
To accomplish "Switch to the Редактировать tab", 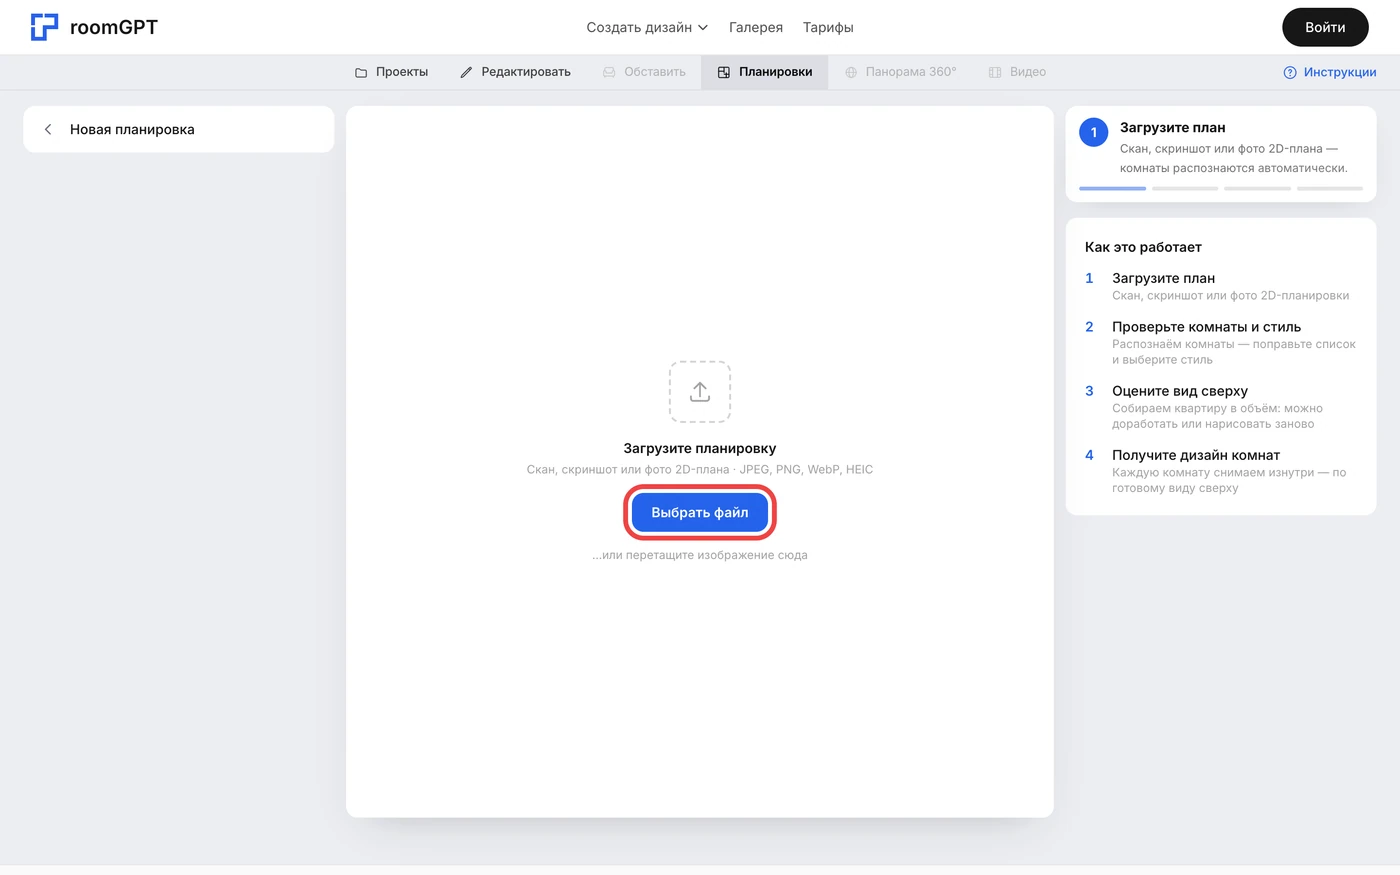I will coord(515,72).
